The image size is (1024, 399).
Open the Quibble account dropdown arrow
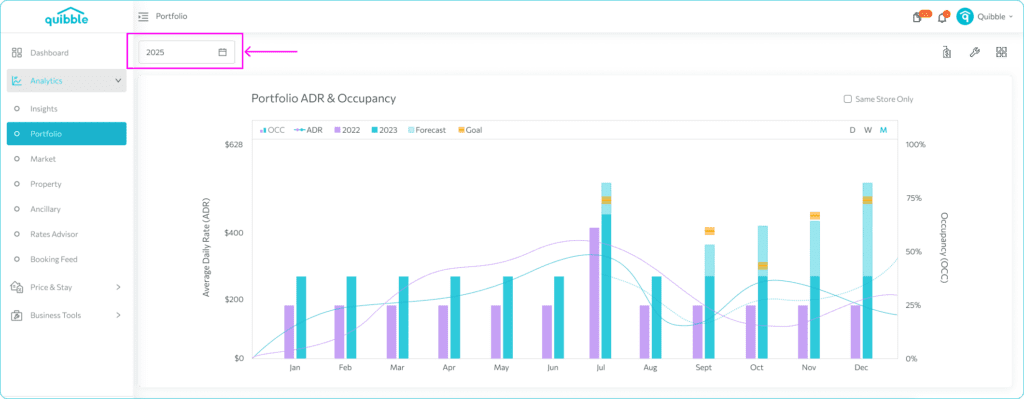pos(1012,17)
